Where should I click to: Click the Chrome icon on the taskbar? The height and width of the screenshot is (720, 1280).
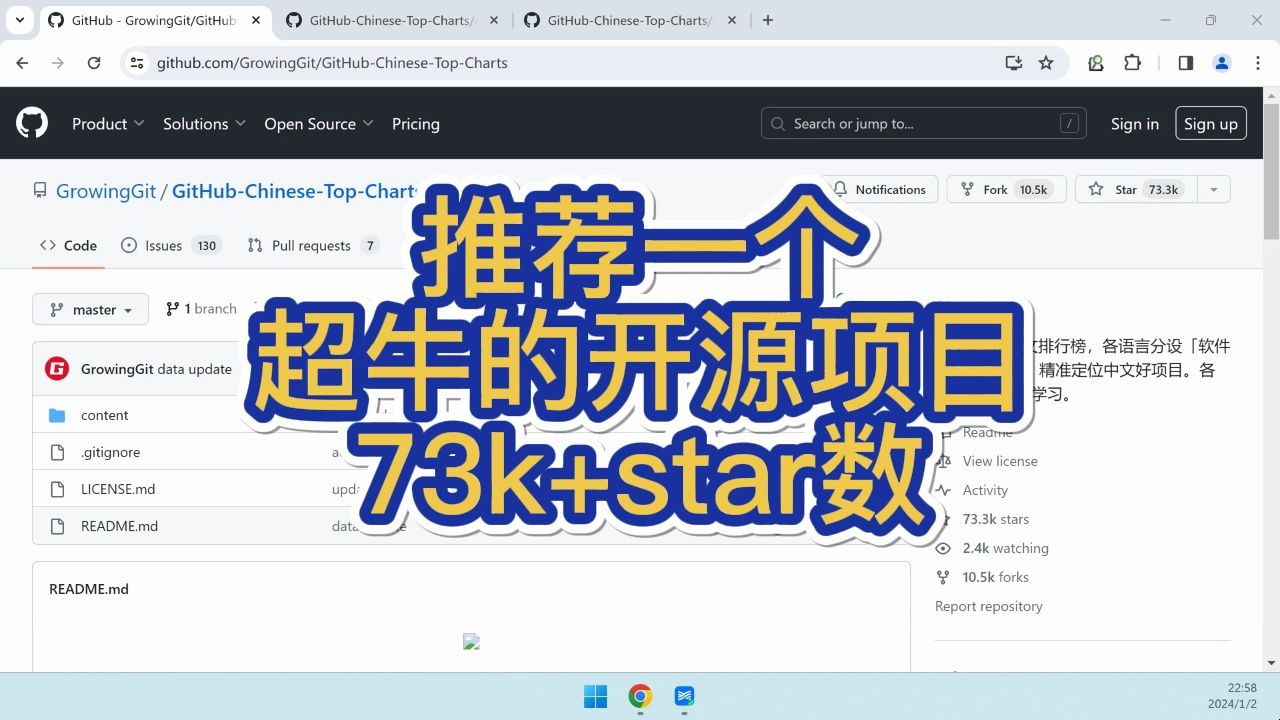coord(640,696)
